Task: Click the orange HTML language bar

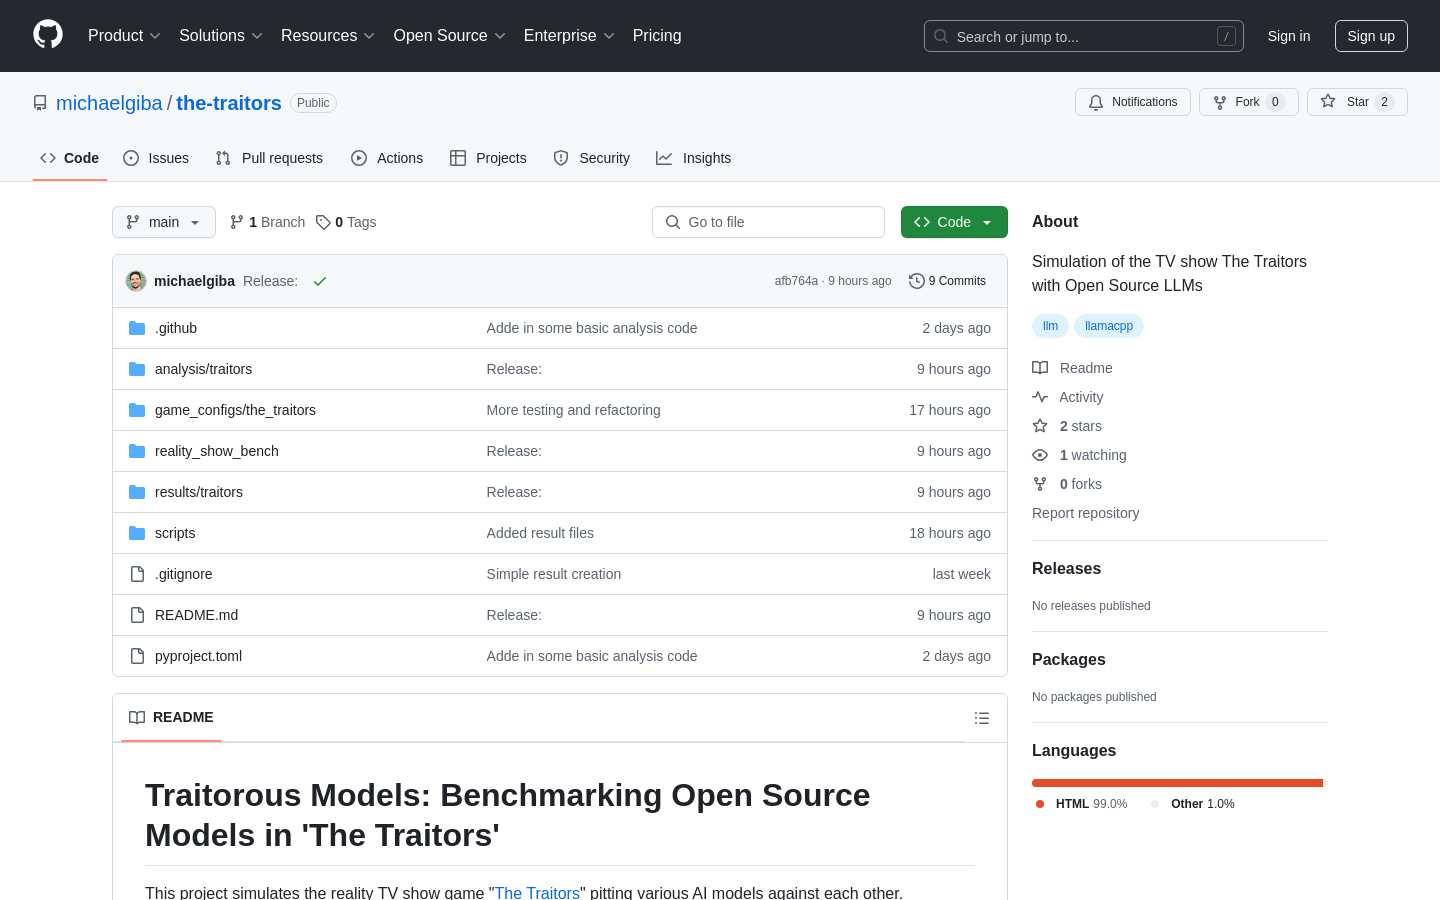Action: (1177, 783)
